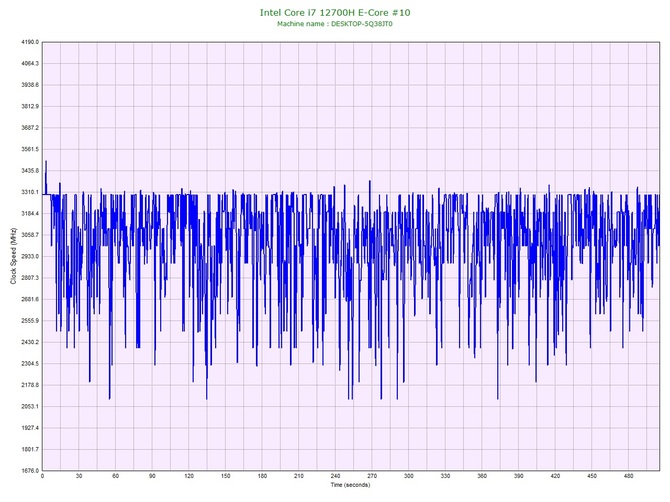
Task: Click the 360 tick on the time axis
Action: tap(482, 476)
